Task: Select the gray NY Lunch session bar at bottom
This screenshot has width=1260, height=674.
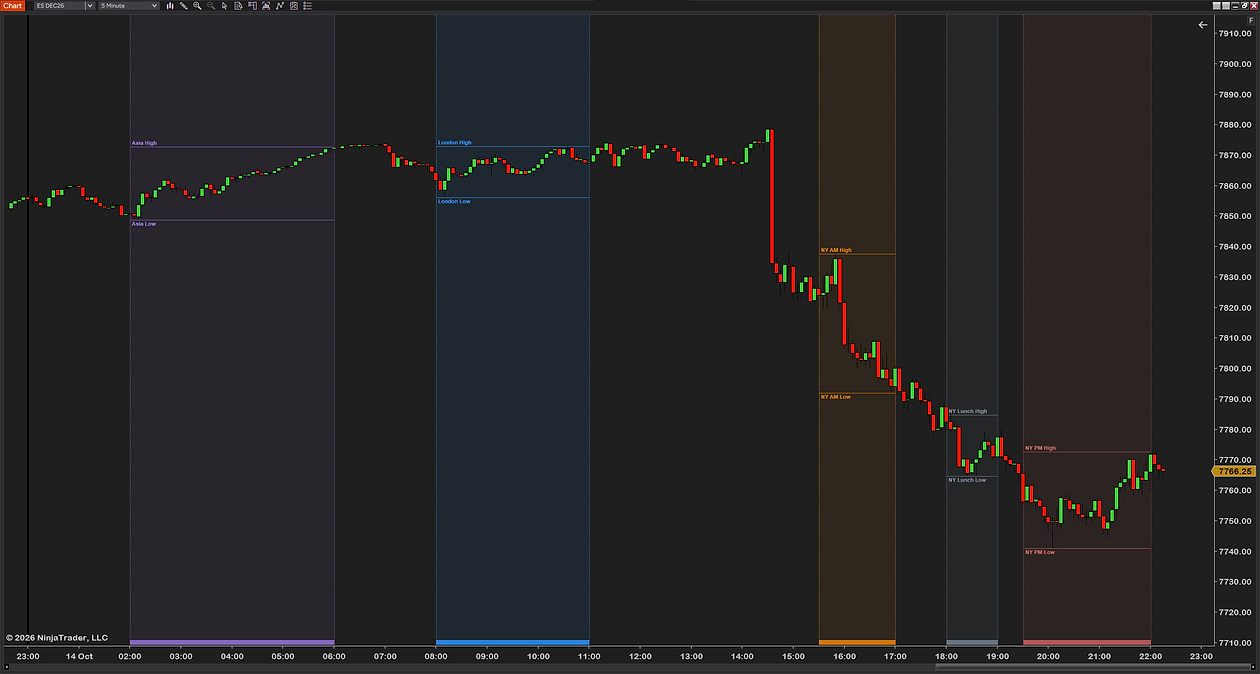Action: (x=972, y=642)
